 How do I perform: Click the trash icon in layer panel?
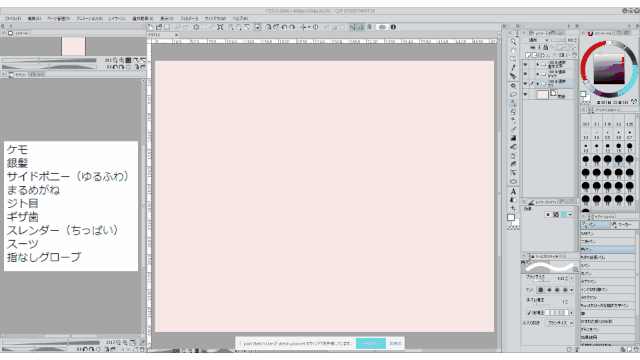574,55
